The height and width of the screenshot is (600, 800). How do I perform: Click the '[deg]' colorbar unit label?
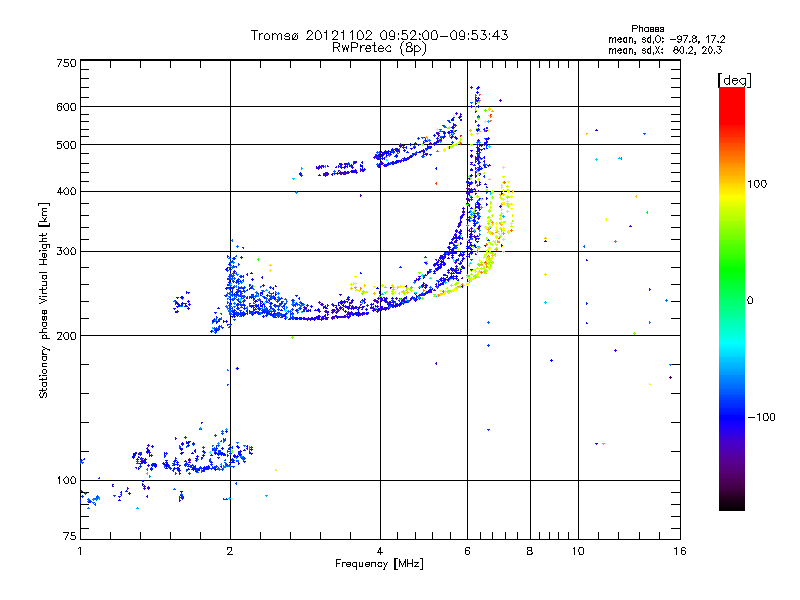point(734,80)
